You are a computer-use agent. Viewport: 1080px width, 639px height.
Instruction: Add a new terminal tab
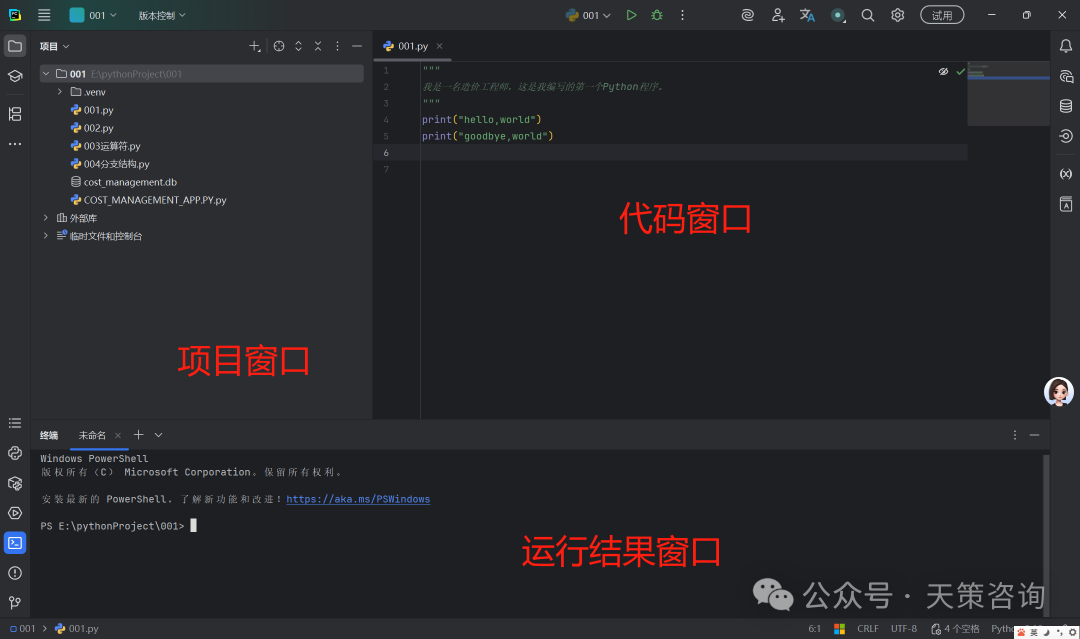pyautogui.click(x=138, y=434)
